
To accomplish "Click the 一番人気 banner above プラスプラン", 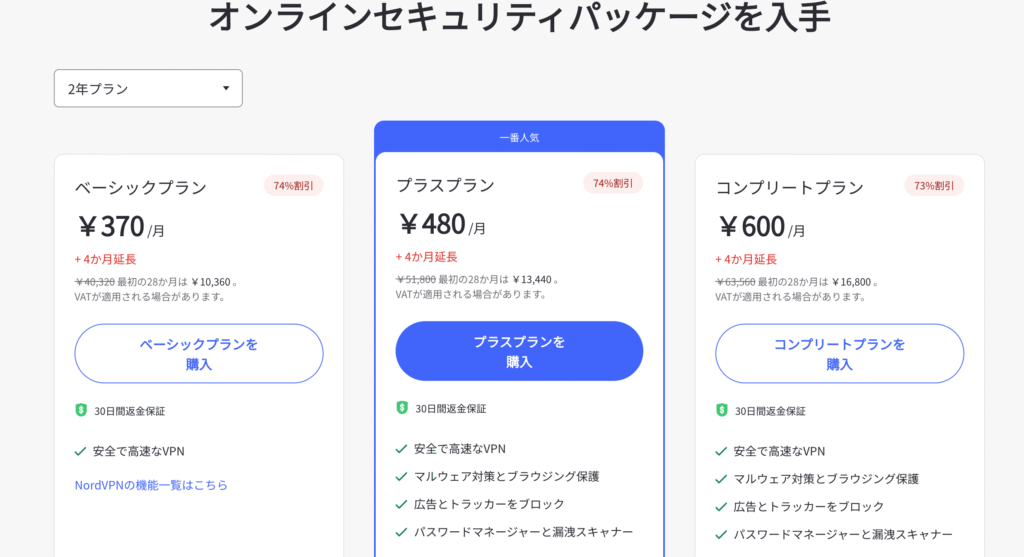I will 519,137.
